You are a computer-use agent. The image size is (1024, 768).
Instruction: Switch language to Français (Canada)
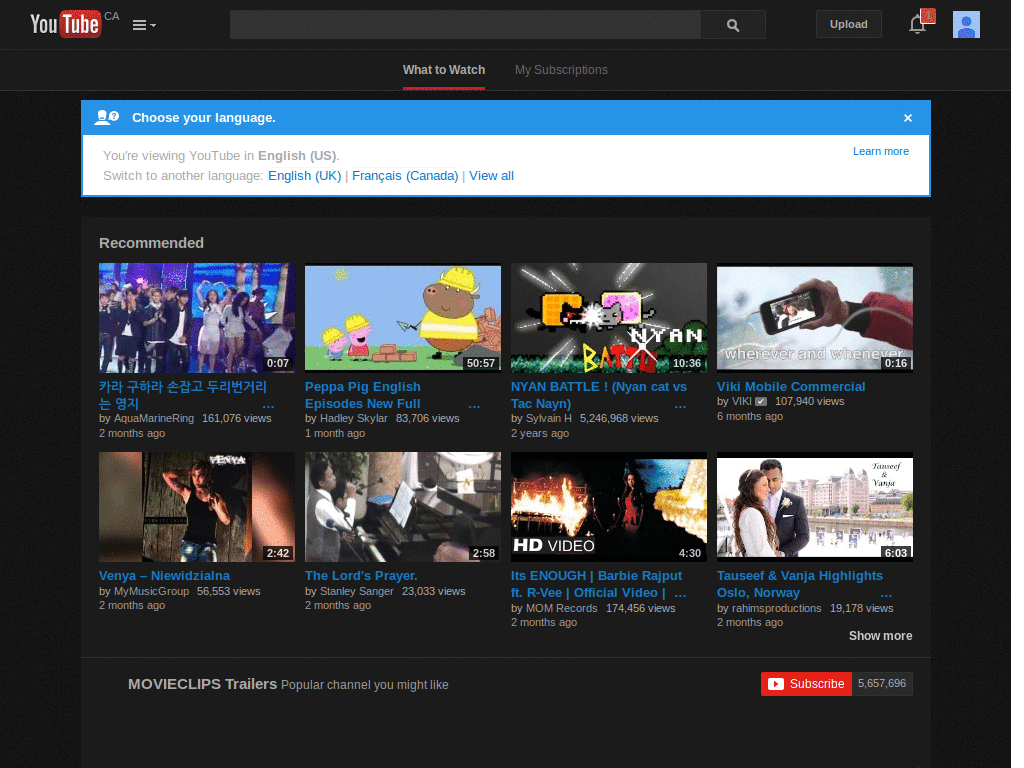tap(405, 176)
